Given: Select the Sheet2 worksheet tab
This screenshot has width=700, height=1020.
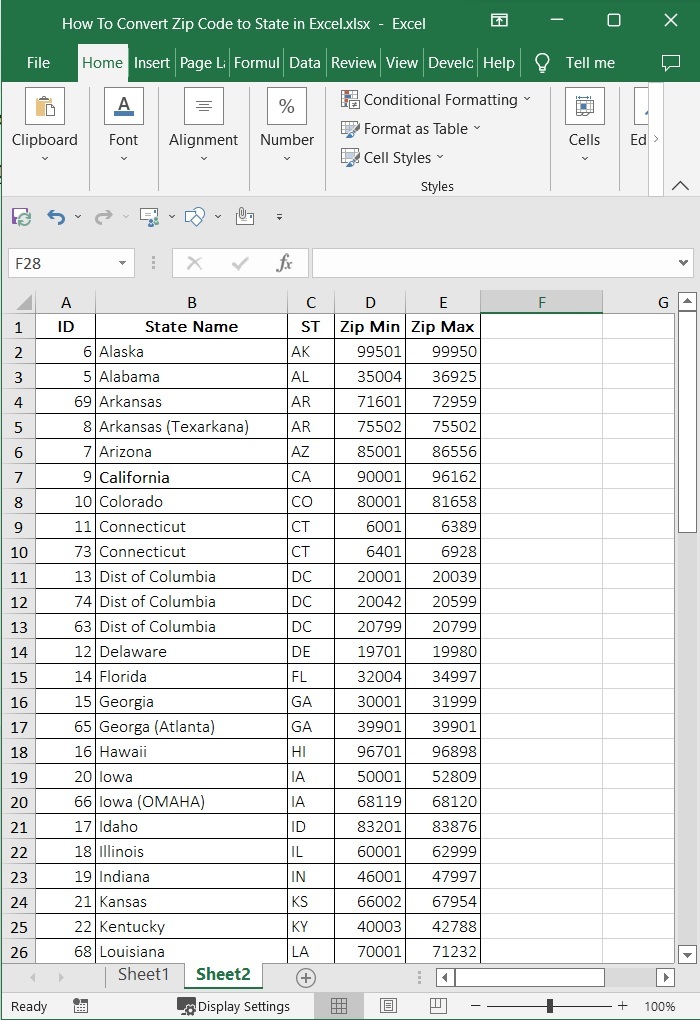Looking at the screenshot, I should (223, 974).
